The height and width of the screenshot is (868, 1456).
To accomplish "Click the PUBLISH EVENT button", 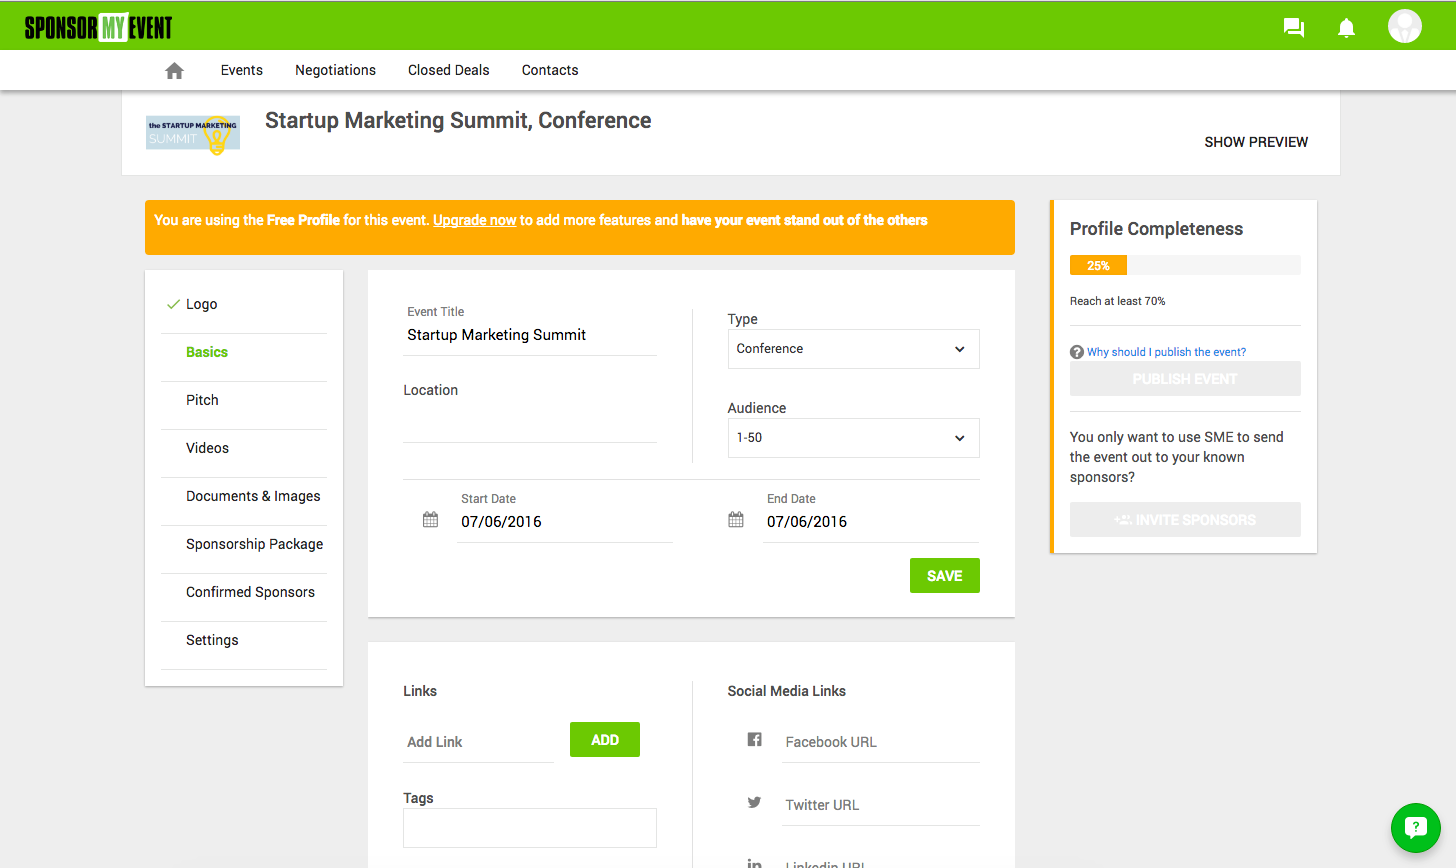I will [1185, 379].
